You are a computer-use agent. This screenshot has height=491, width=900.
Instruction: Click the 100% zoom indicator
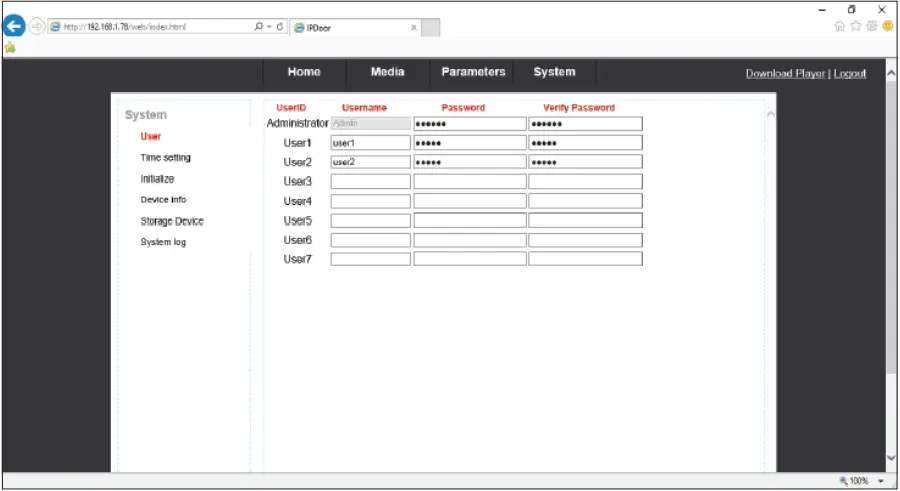click(854, 481)
